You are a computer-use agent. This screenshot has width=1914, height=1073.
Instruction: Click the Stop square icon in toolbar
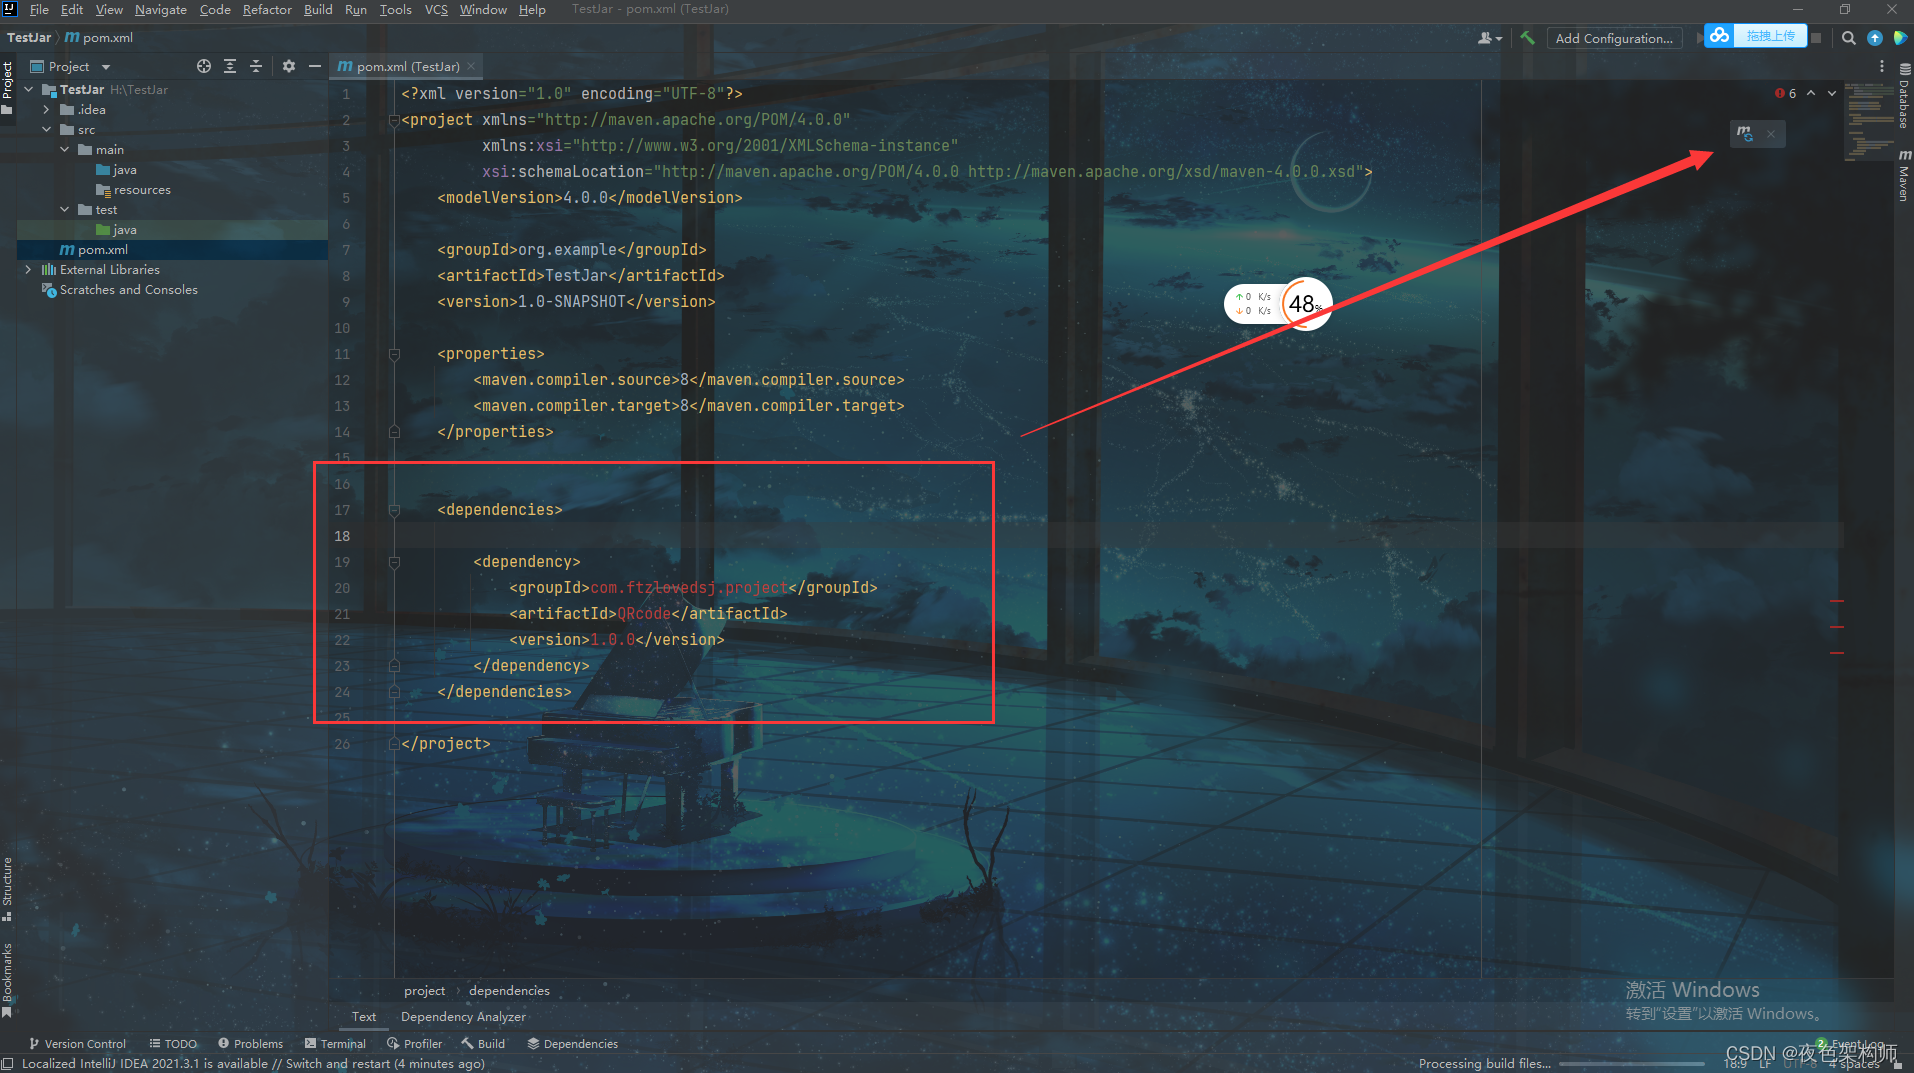point(1816,38)
